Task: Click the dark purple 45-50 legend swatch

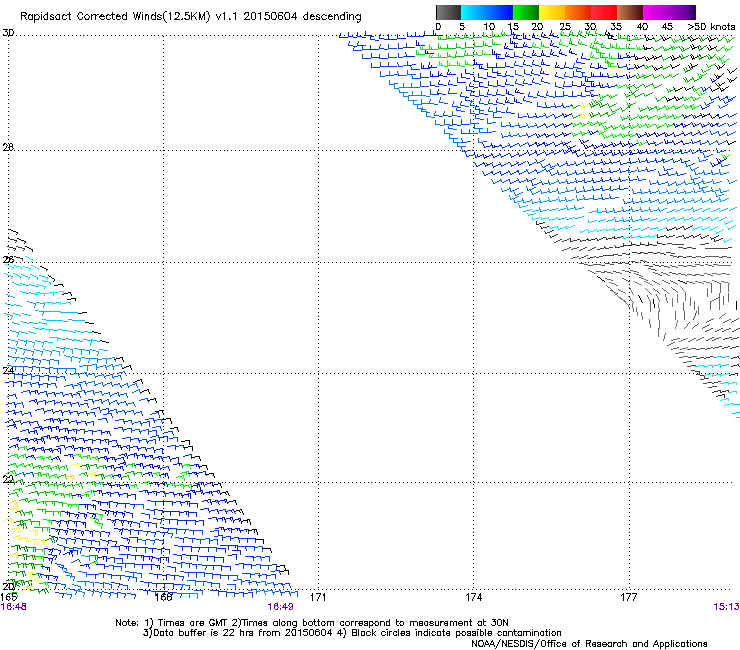Action: pos(682,12)
